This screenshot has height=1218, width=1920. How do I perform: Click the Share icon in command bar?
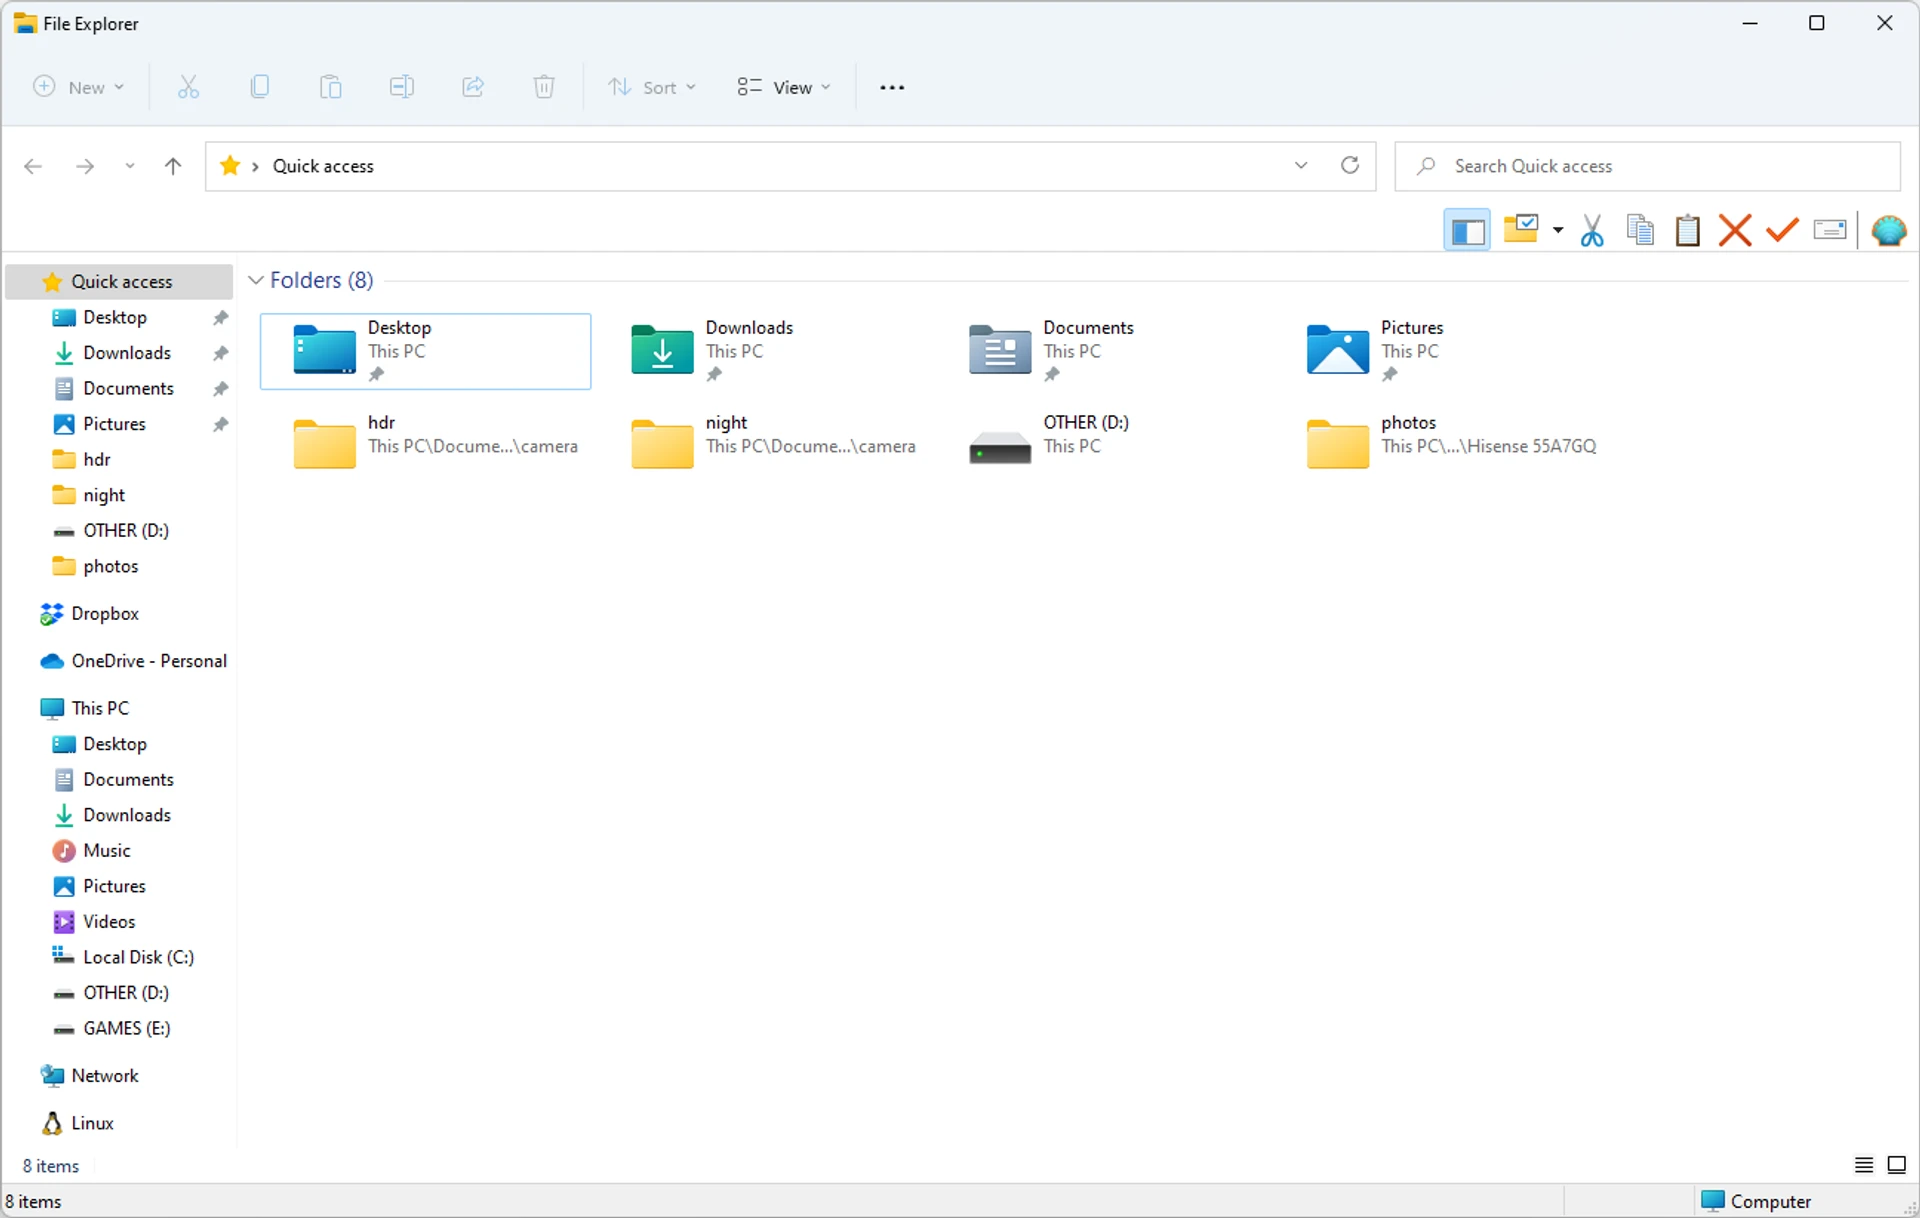tap(473, 87)
